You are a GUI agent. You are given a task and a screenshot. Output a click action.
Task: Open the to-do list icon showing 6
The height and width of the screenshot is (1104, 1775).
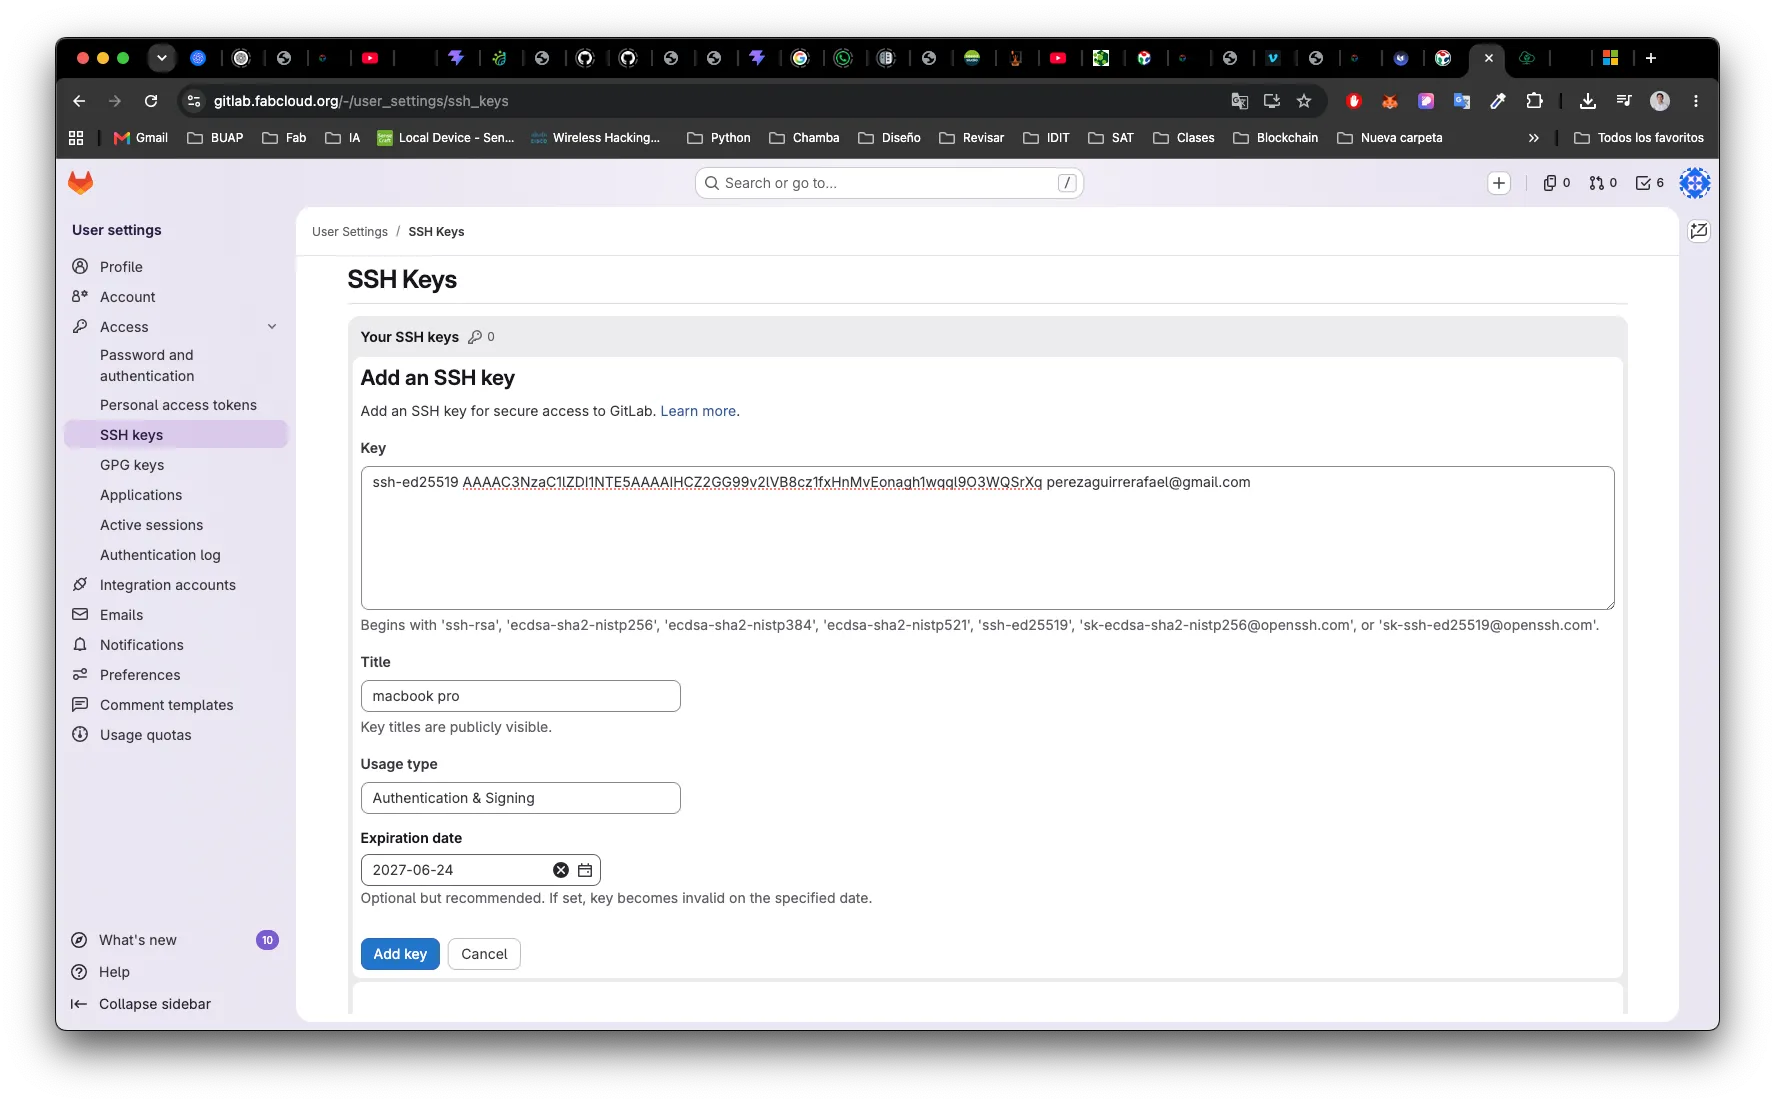coord(1649,183)
